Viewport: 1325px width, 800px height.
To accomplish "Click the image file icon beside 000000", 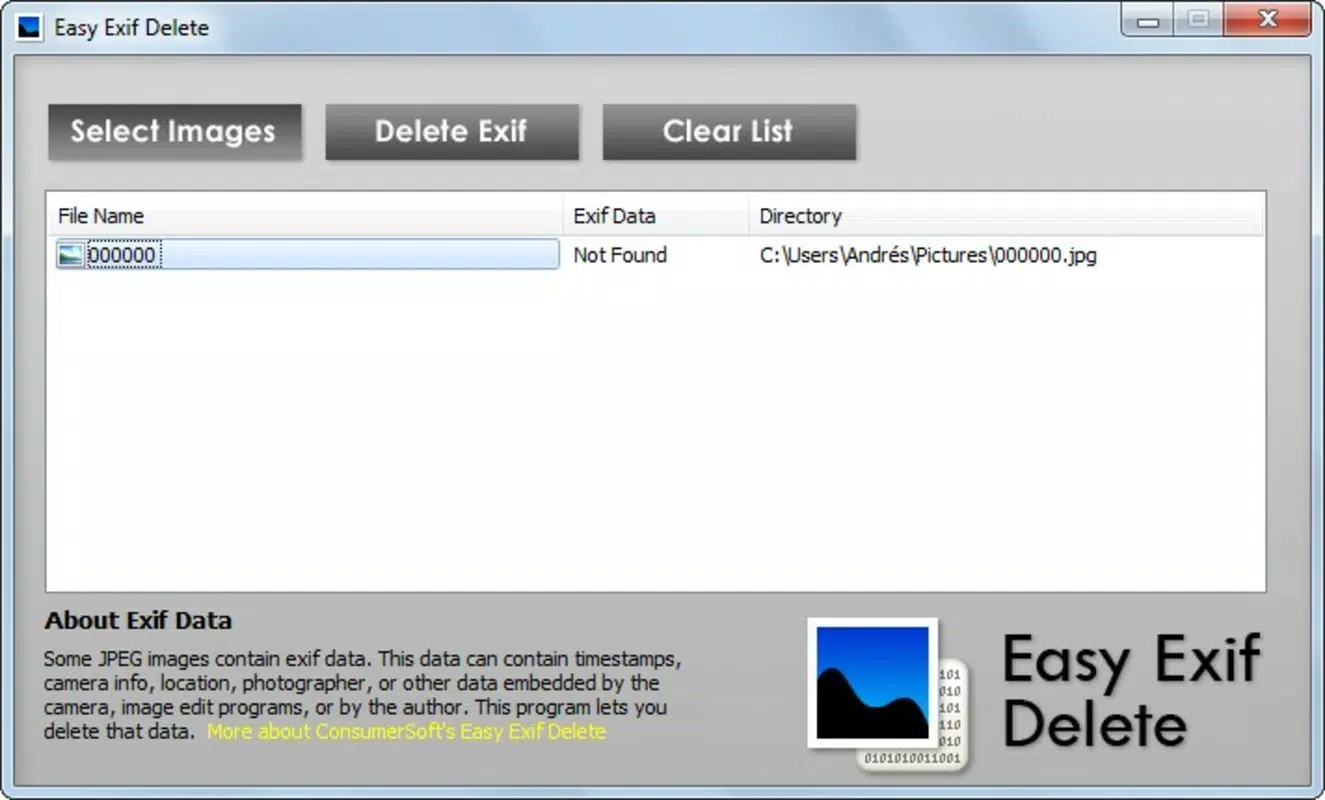I will pyautogui.click(x=71, y=255).
